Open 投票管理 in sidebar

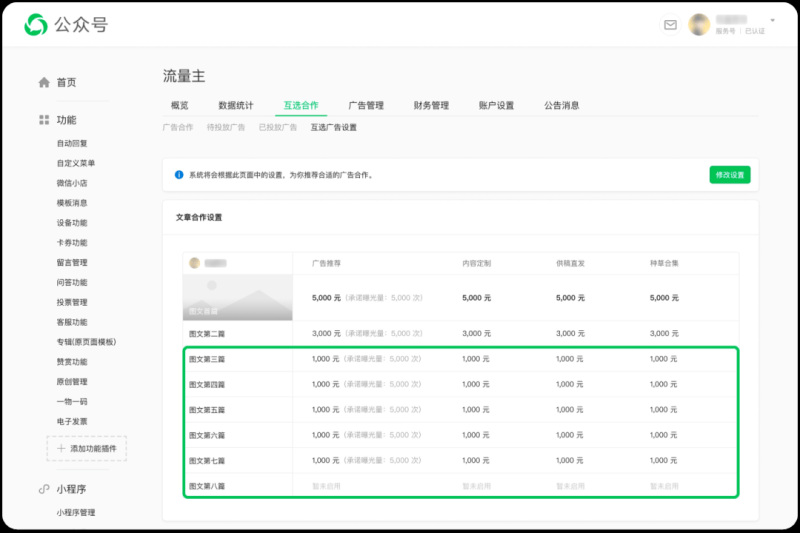[72, 302]
